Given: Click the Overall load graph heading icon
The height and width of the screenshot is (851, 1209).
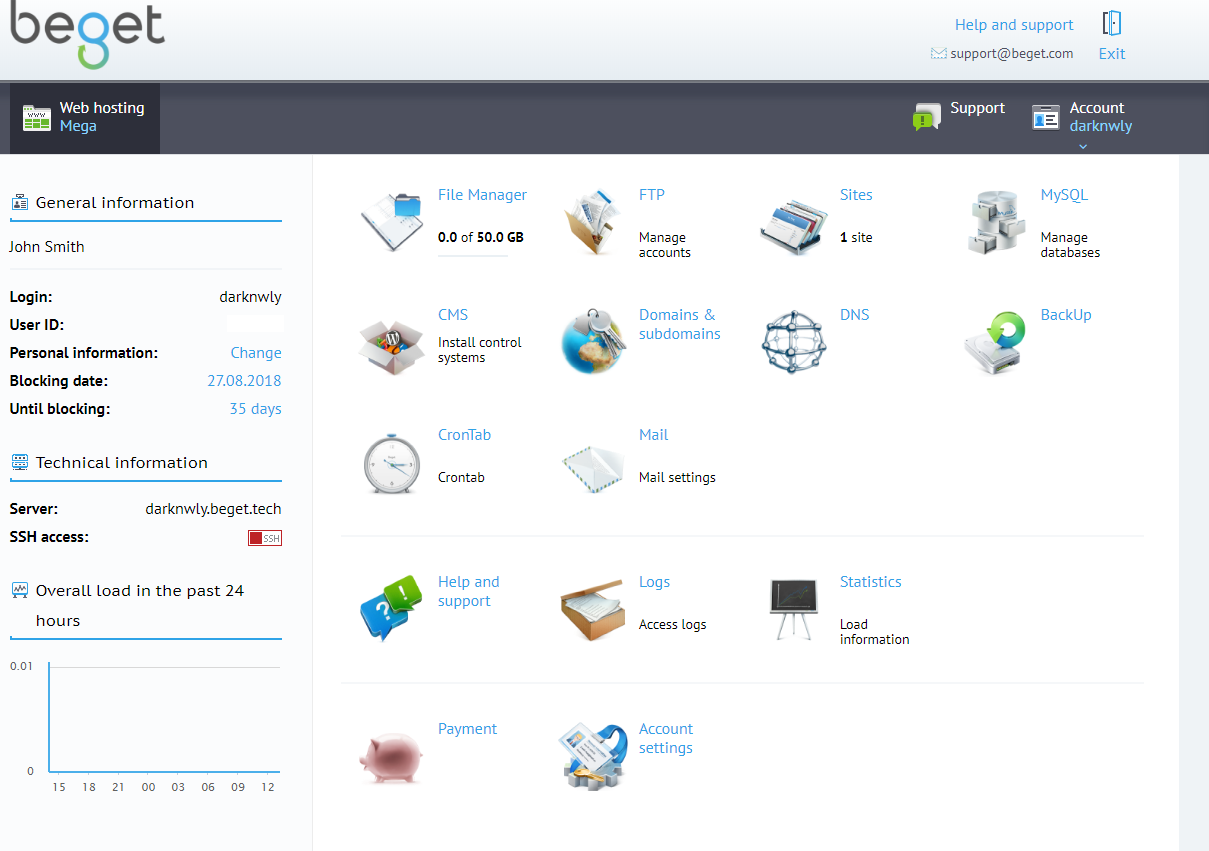Looking at the screenshot, I should (x=19, y=590).
